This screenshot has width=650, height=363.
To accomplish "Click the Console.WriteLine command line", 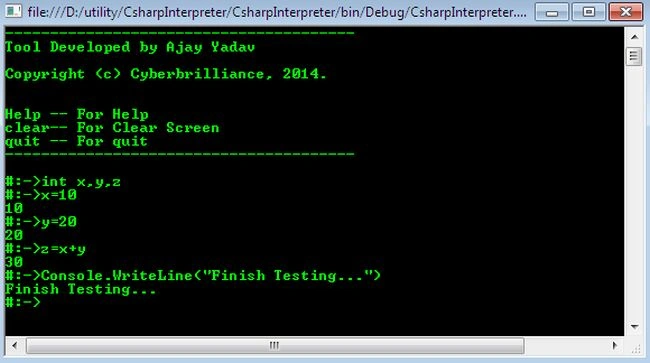I will pos(193,276).
